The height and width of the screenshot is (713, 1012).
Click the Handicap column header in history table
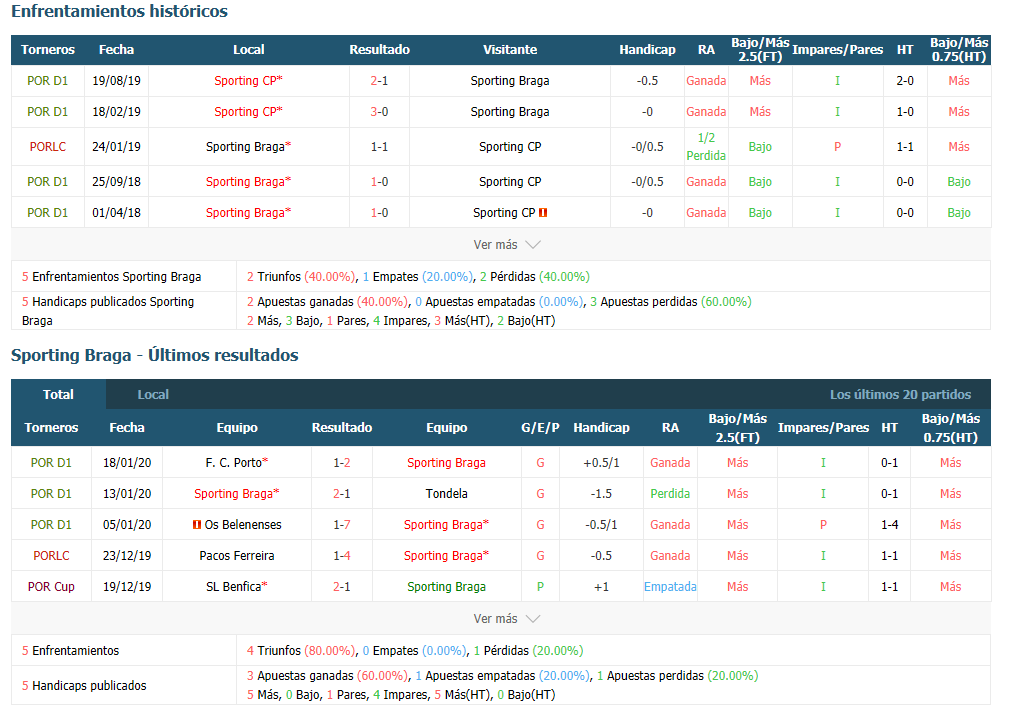647,50
